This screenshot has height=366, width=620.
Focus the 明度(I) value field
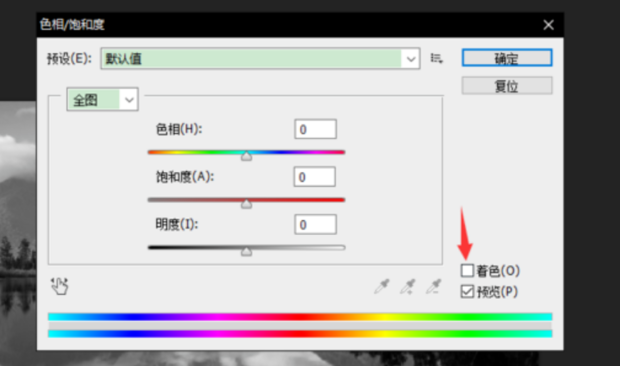coord(316,225)
